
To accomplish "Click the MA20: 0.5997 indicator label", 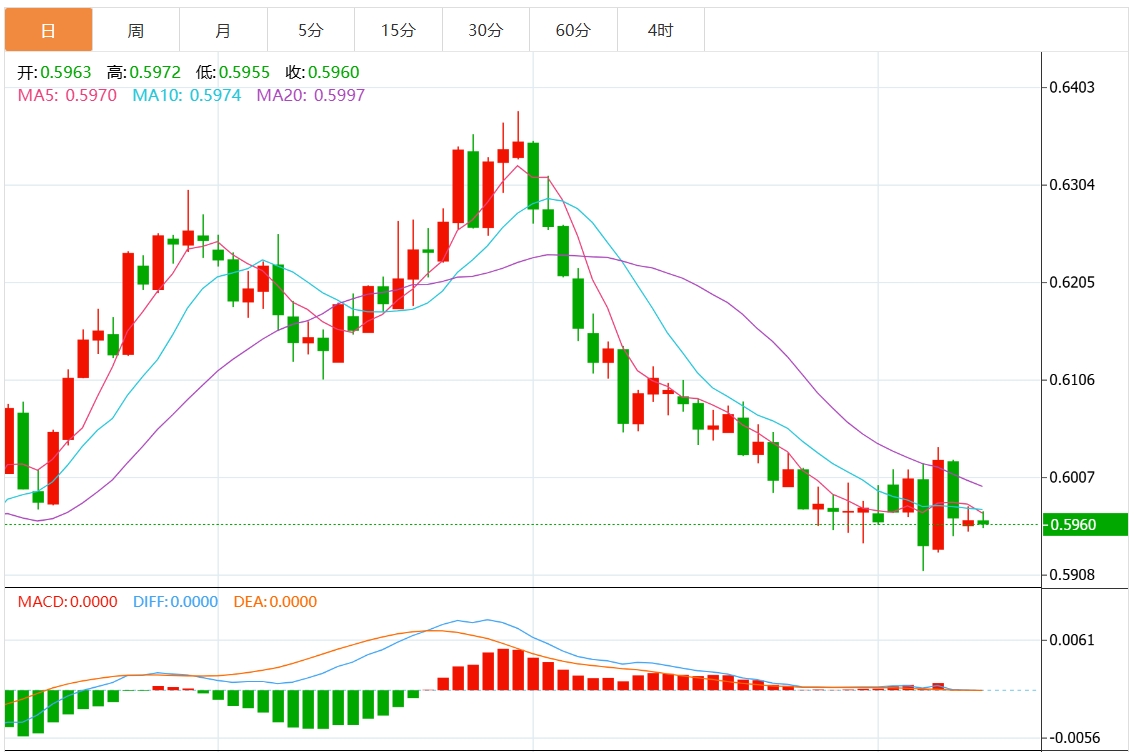I will 310,95.
